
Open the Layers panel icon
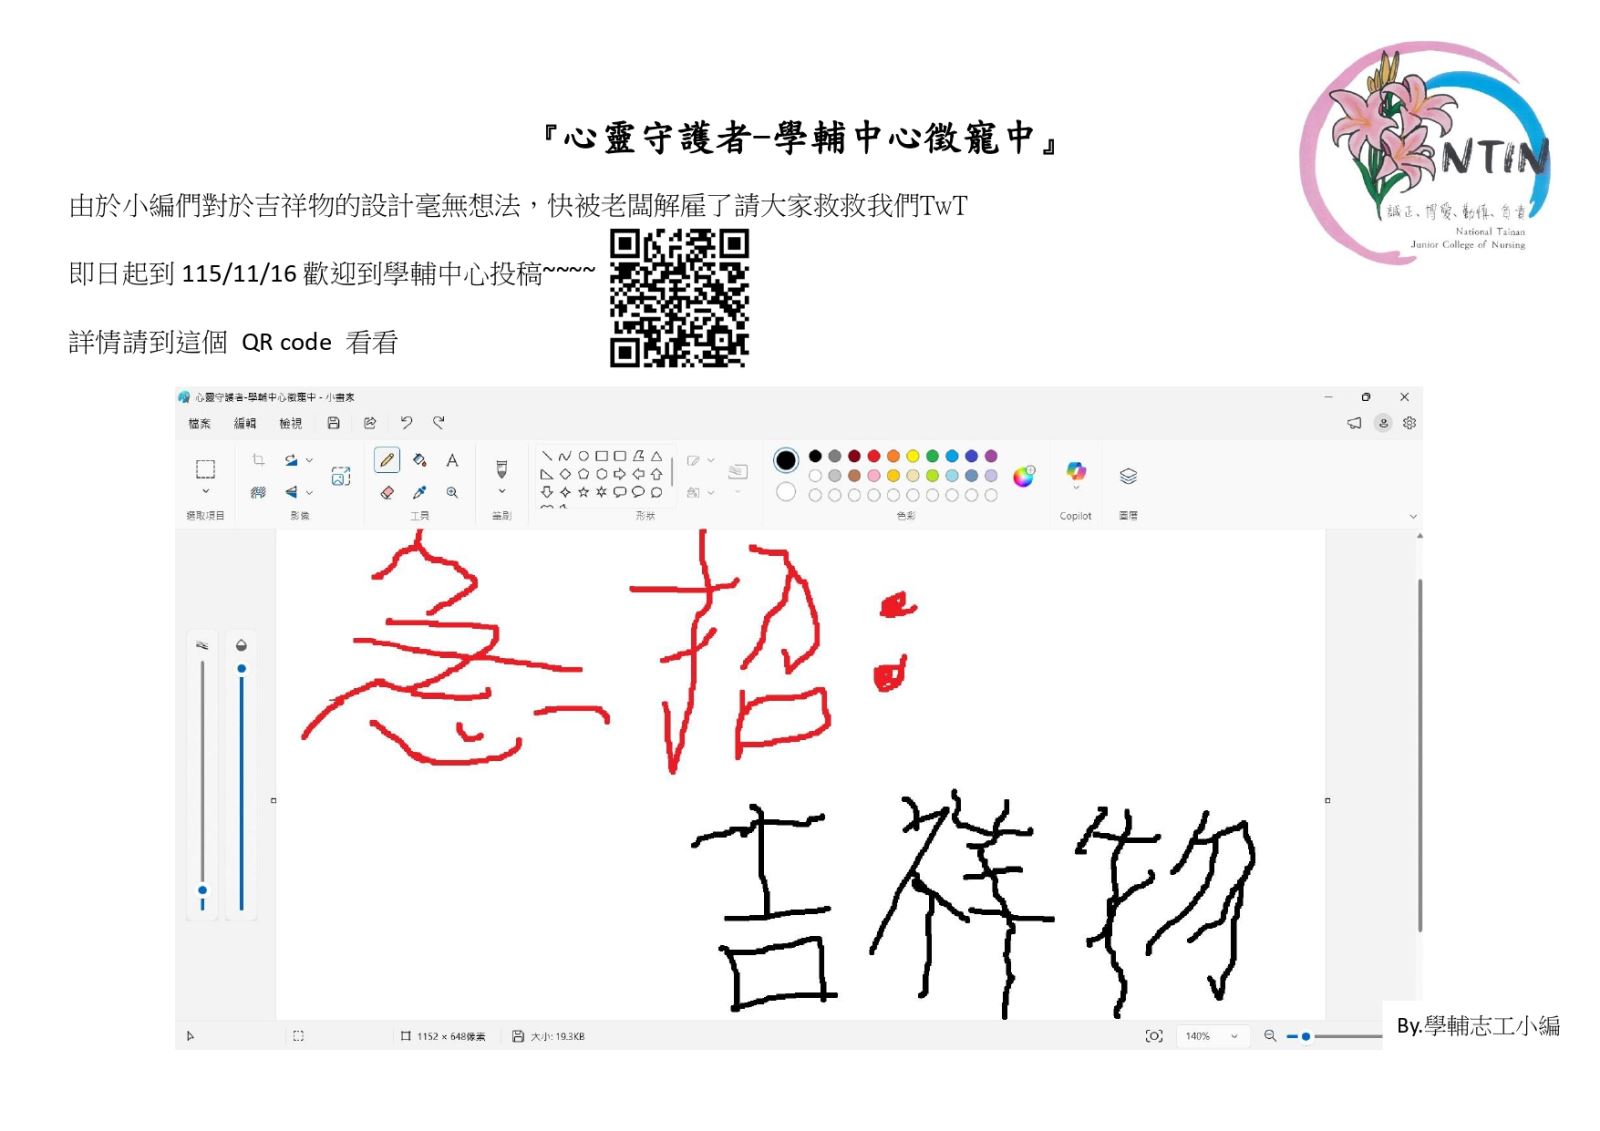click(x=1128, y=476)
